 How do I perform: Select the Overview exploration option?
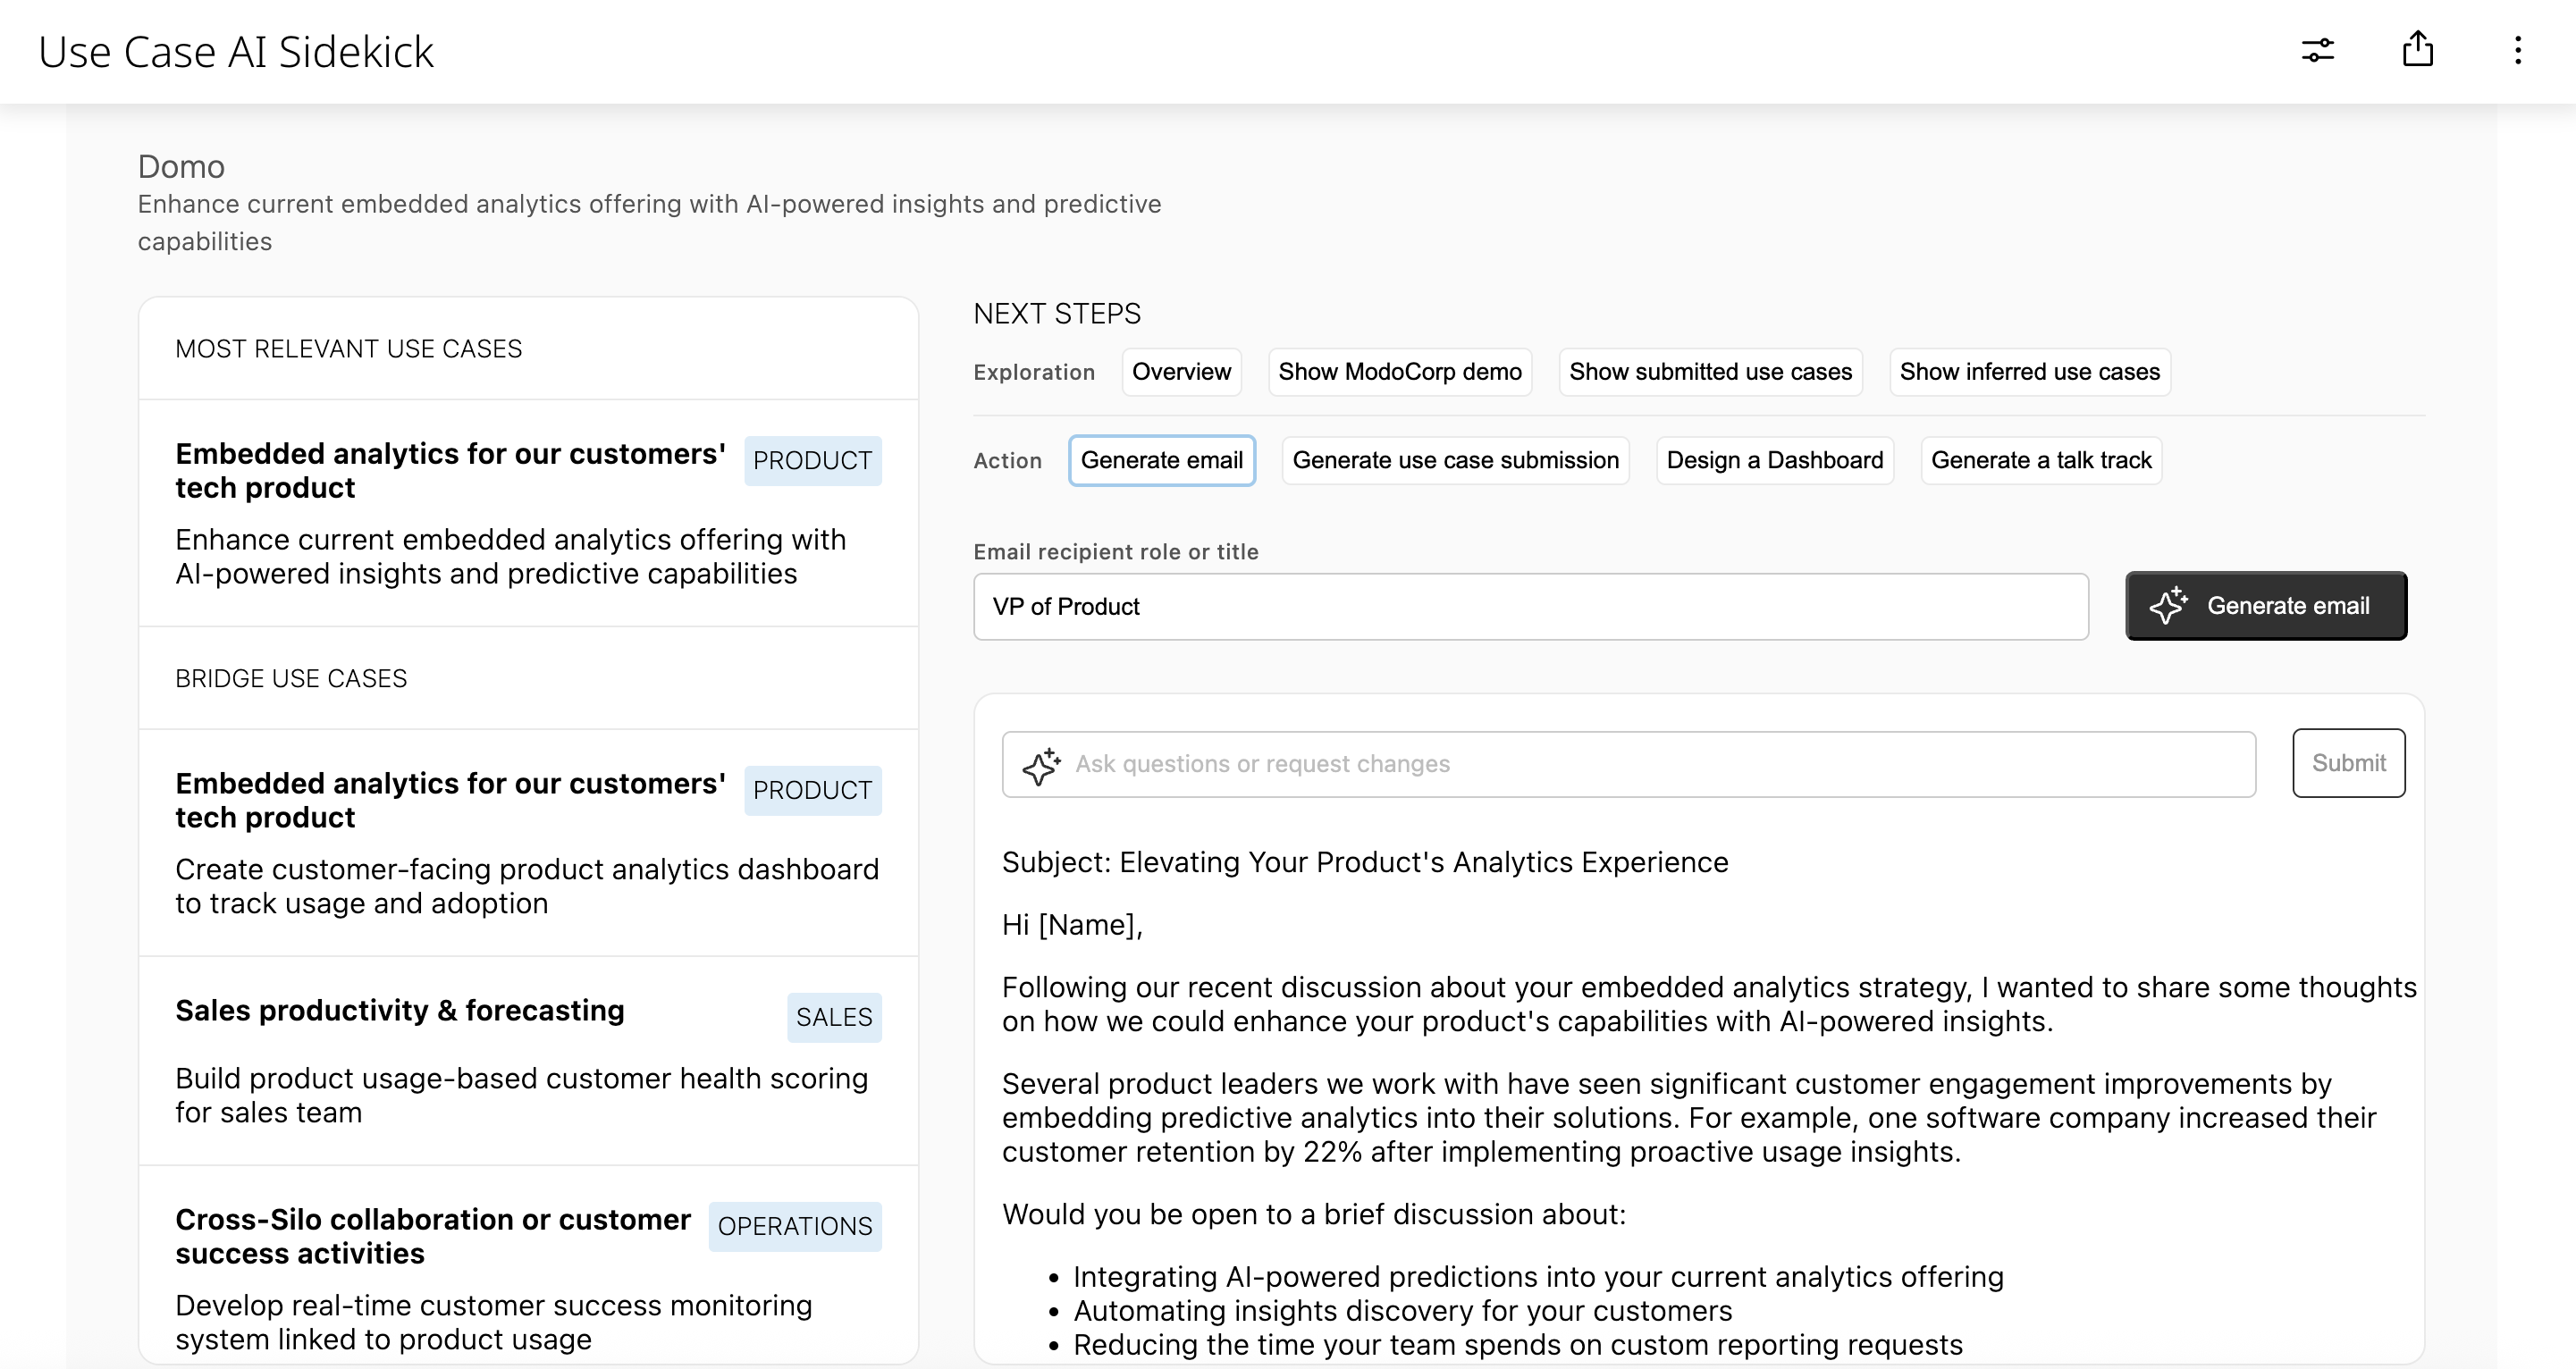point(1181,371)
